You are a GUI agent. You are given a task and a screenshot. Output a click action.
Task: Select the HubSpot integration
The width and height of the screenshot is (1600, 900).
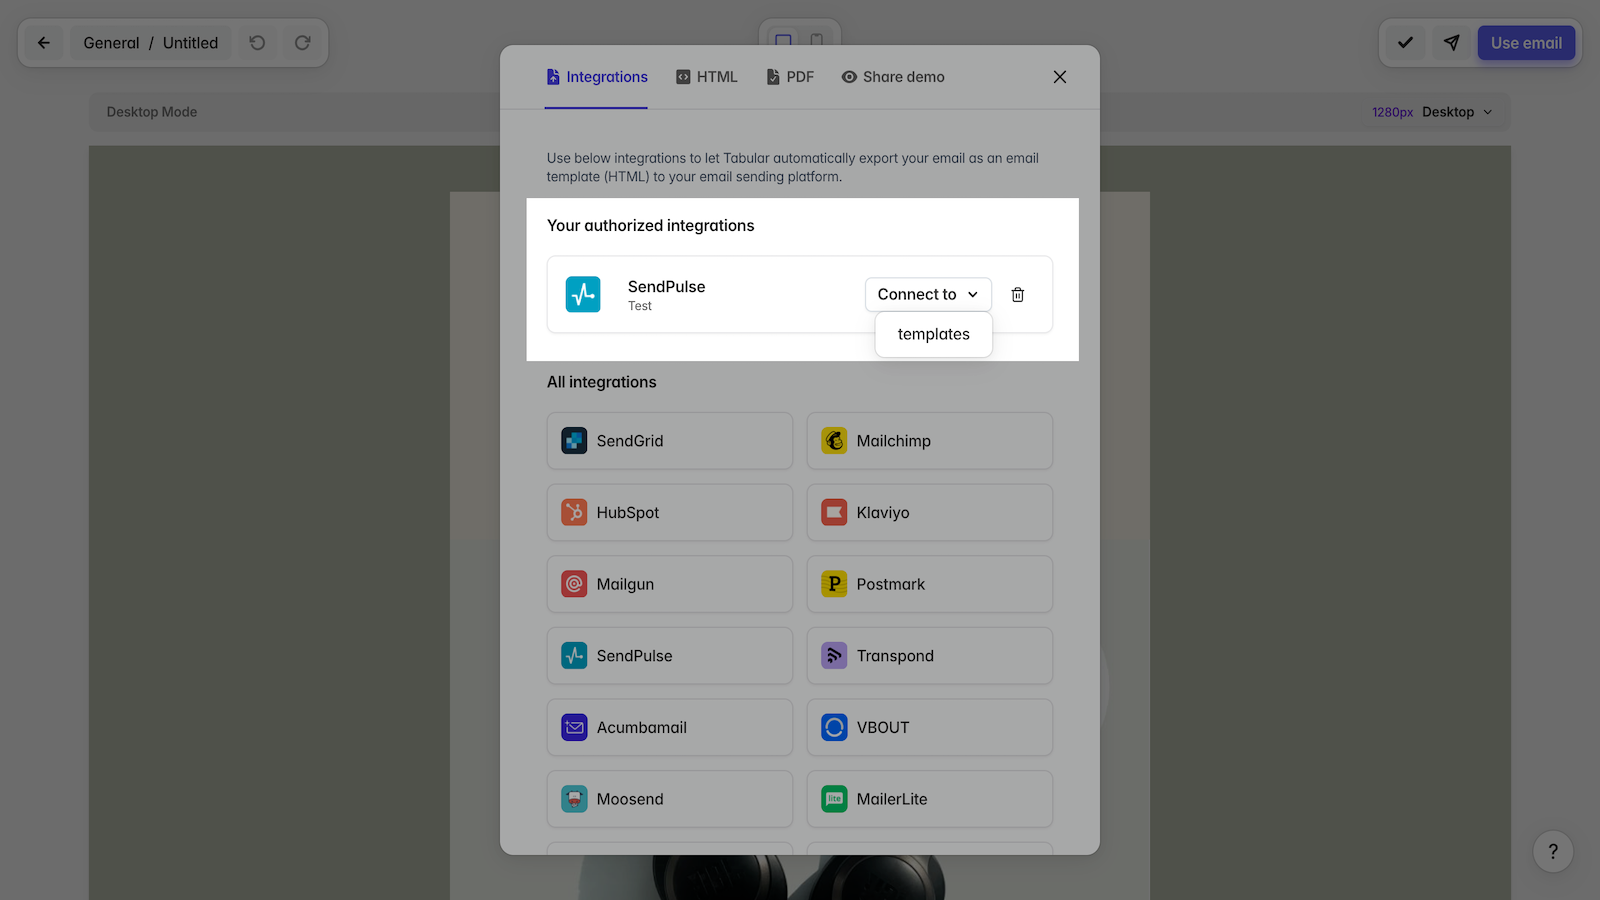click(x=669, y=513)
